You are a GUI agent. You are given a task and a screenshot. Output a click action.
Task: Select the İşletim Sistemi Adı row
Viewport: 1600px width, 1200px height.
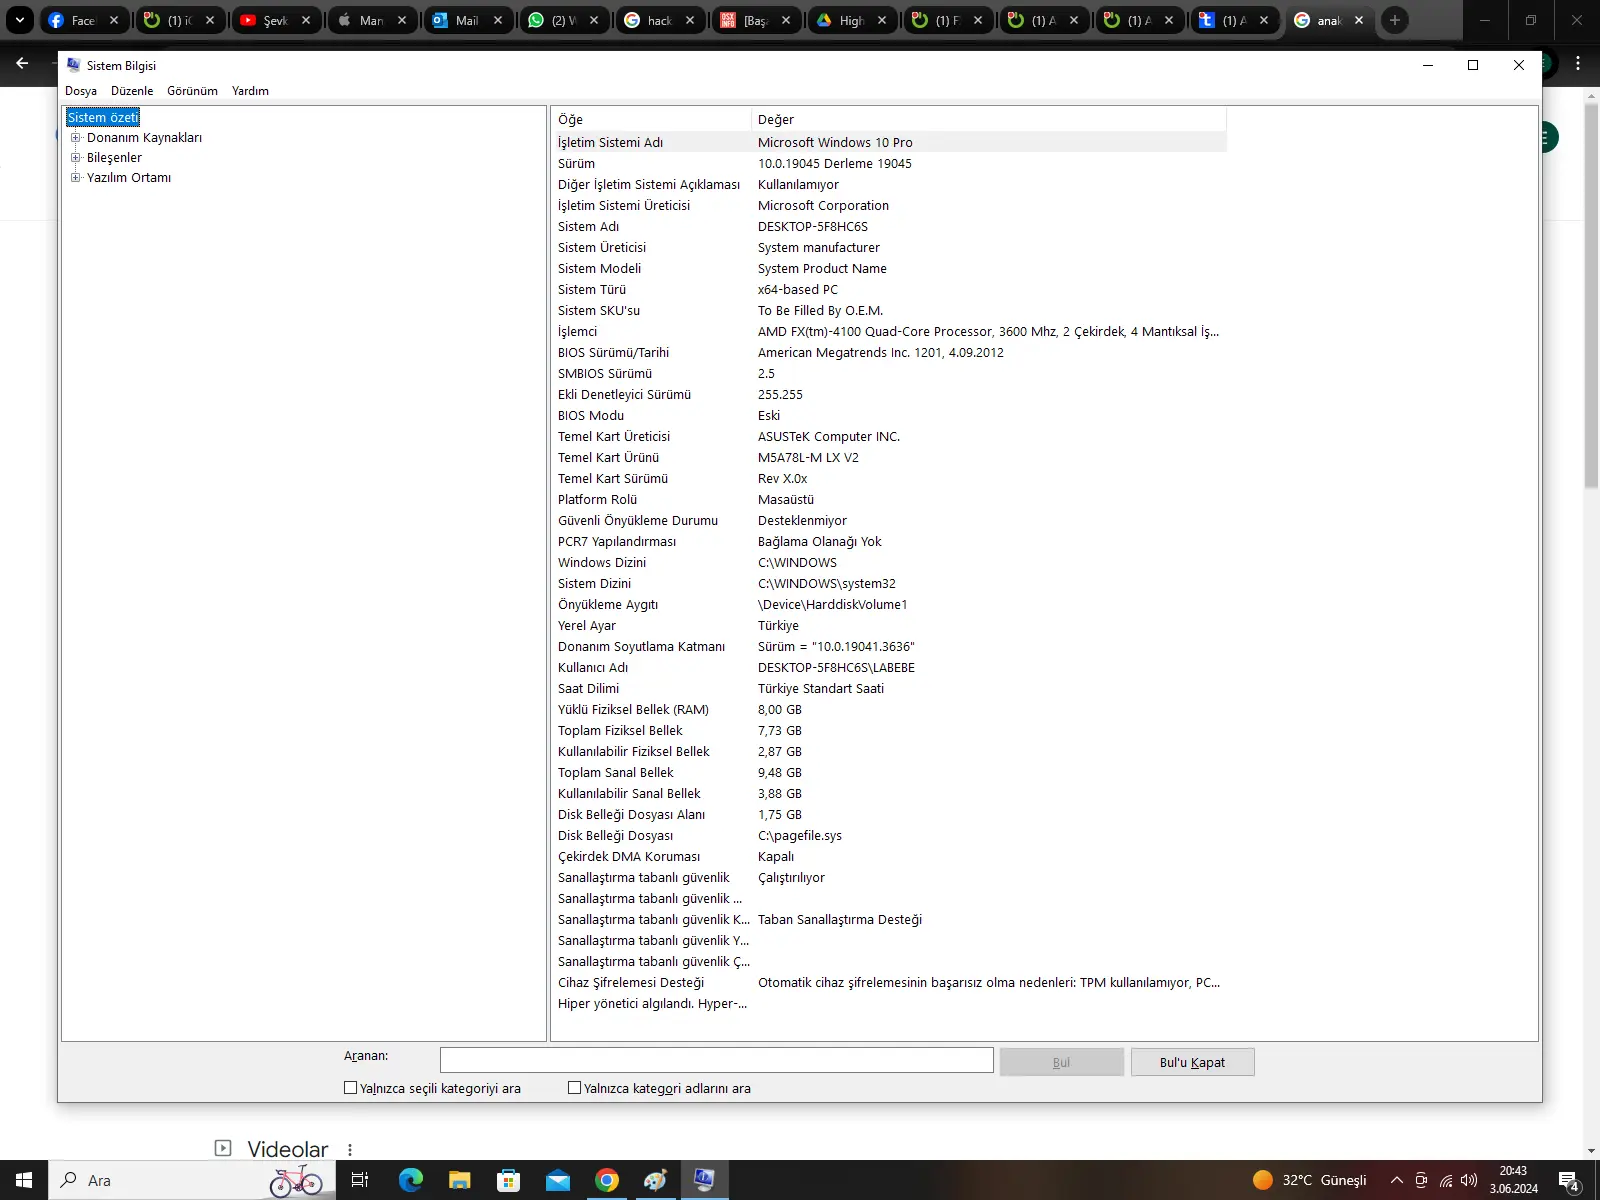pos(889,143)
